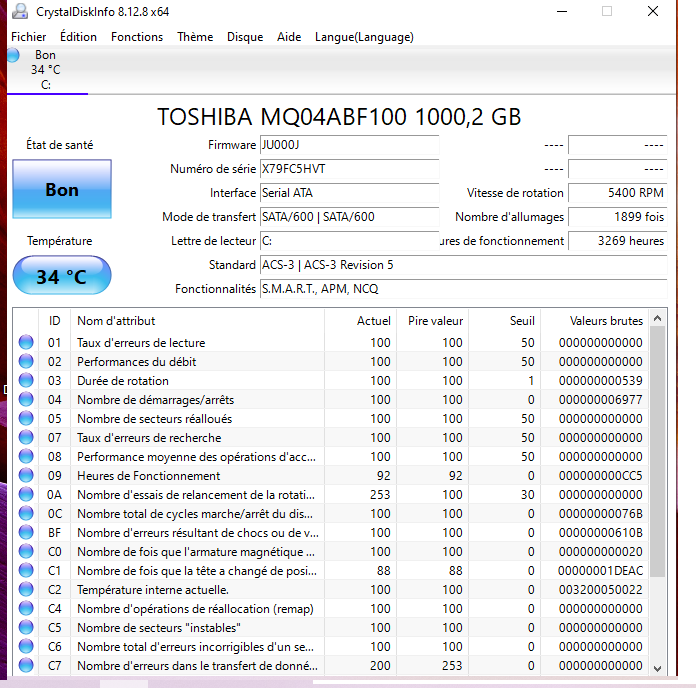Click status orb for attribute C7 row
The width and height of the screenshot is (696, 688).
pos(26,665)
